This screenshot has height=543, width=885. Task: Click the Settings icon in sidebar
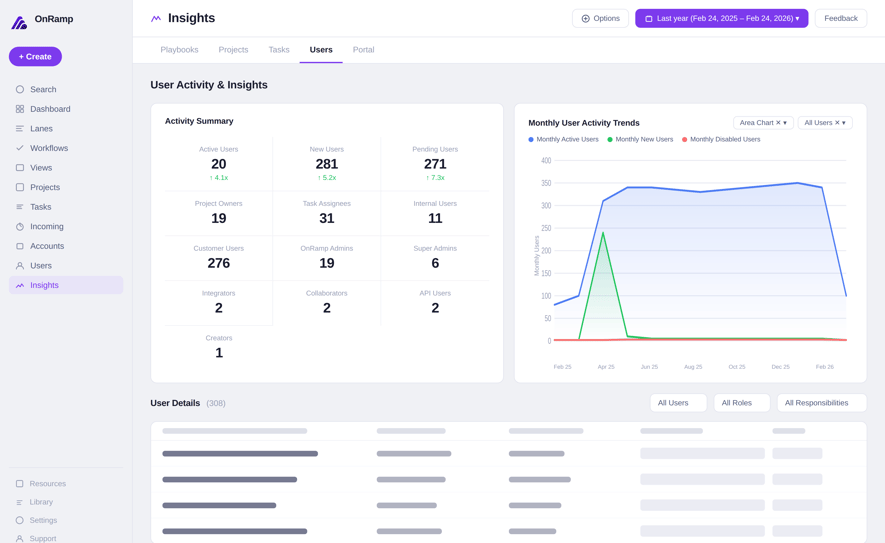pos(19,520)
